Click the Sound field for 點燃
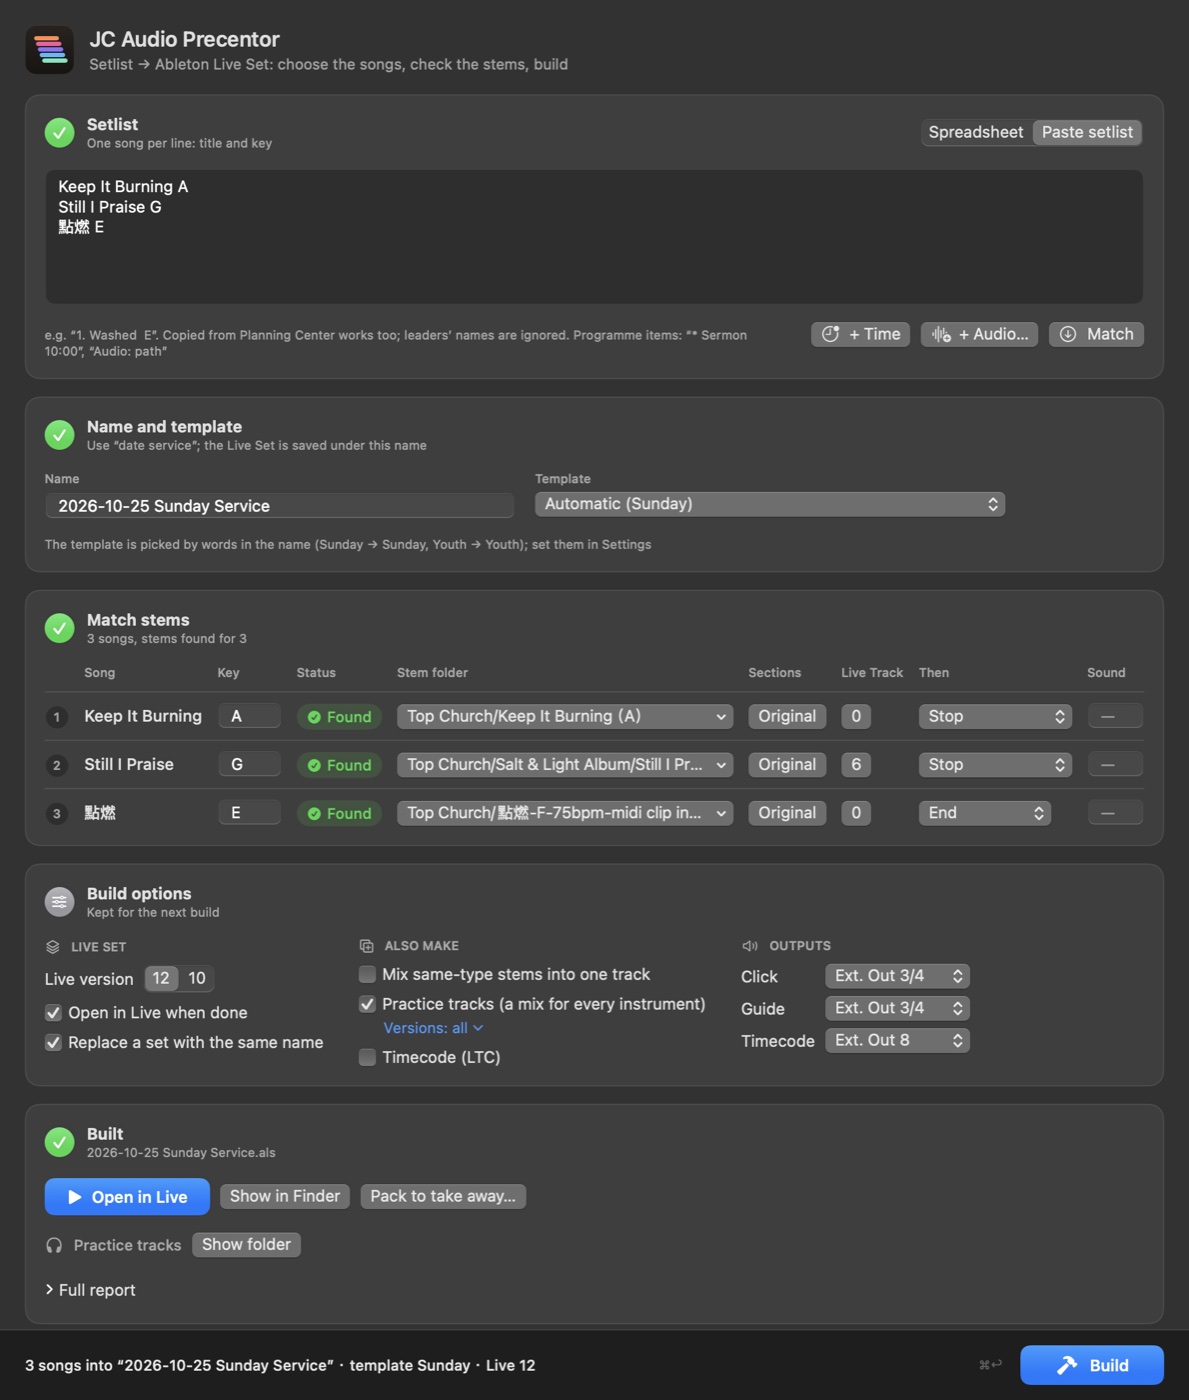 pos(1115,813)
